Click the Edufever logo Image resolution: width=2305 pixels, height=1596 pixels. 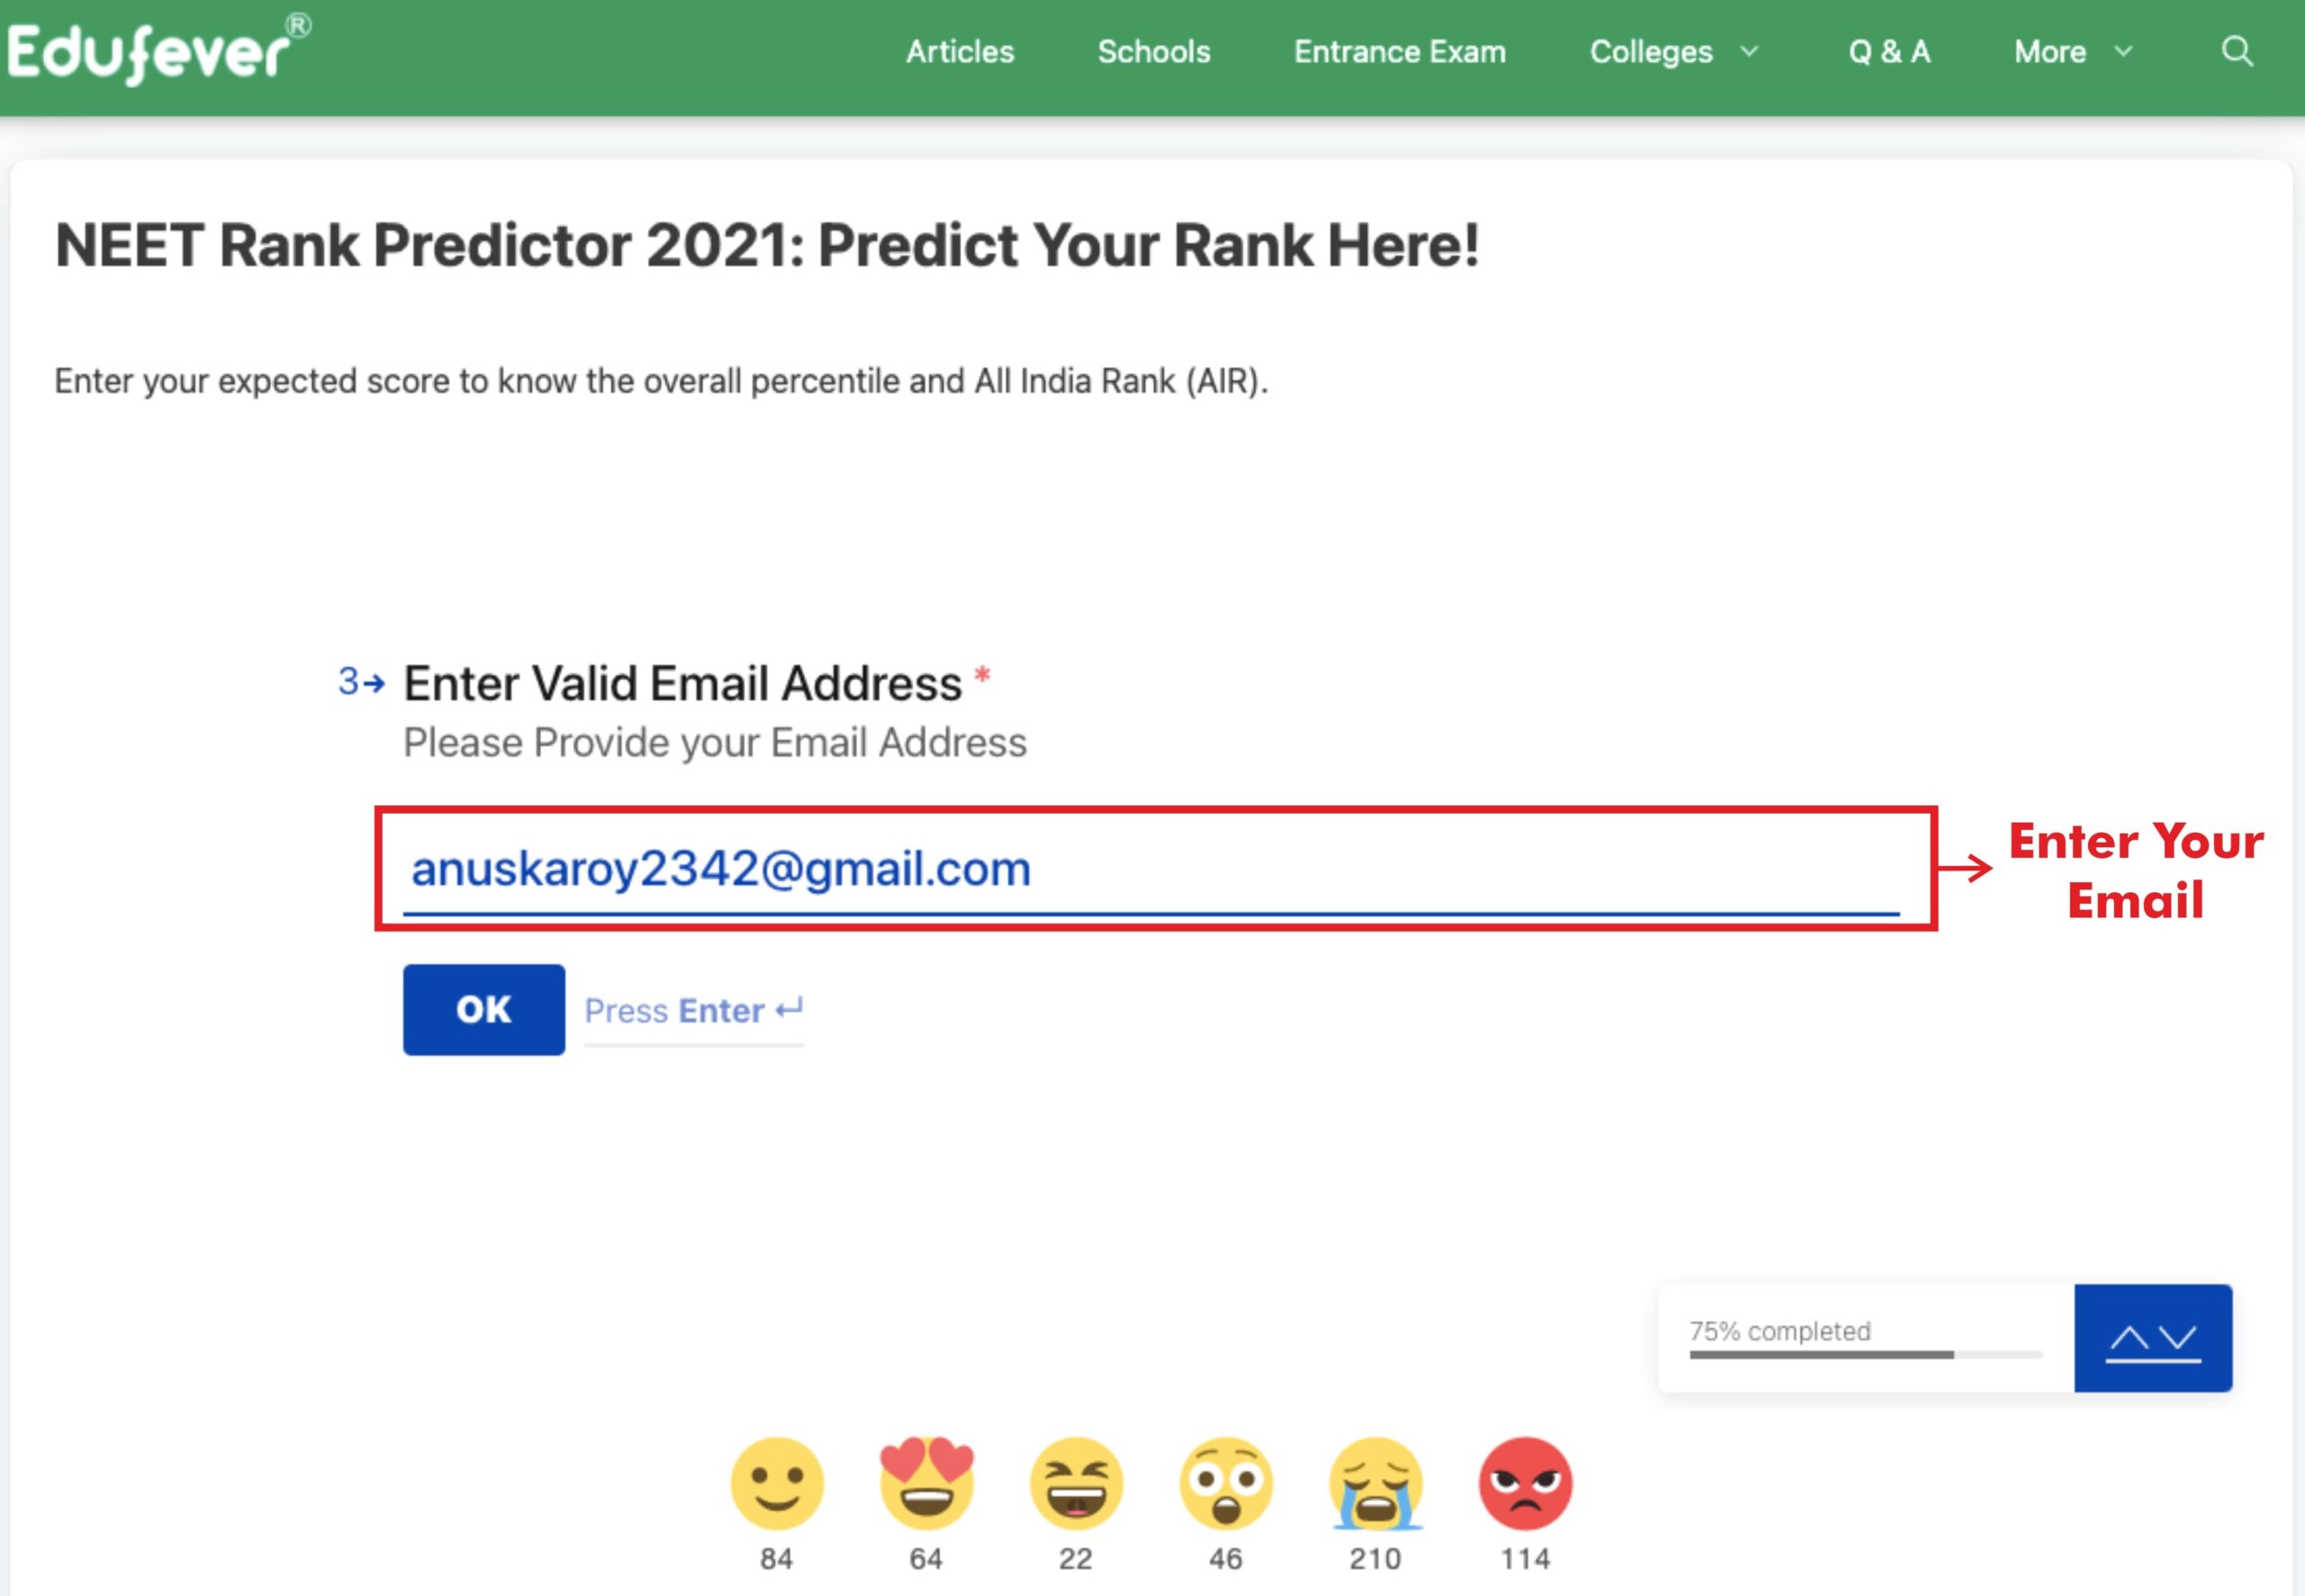(159, 50)
